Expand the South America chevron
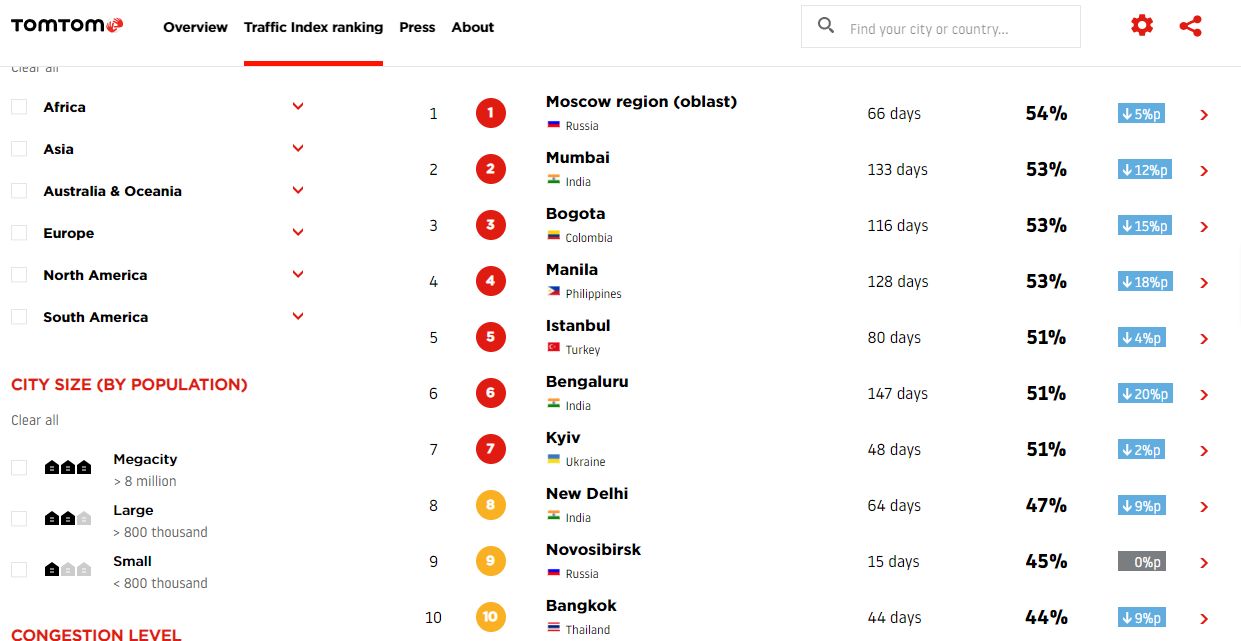 coord(298,316)
